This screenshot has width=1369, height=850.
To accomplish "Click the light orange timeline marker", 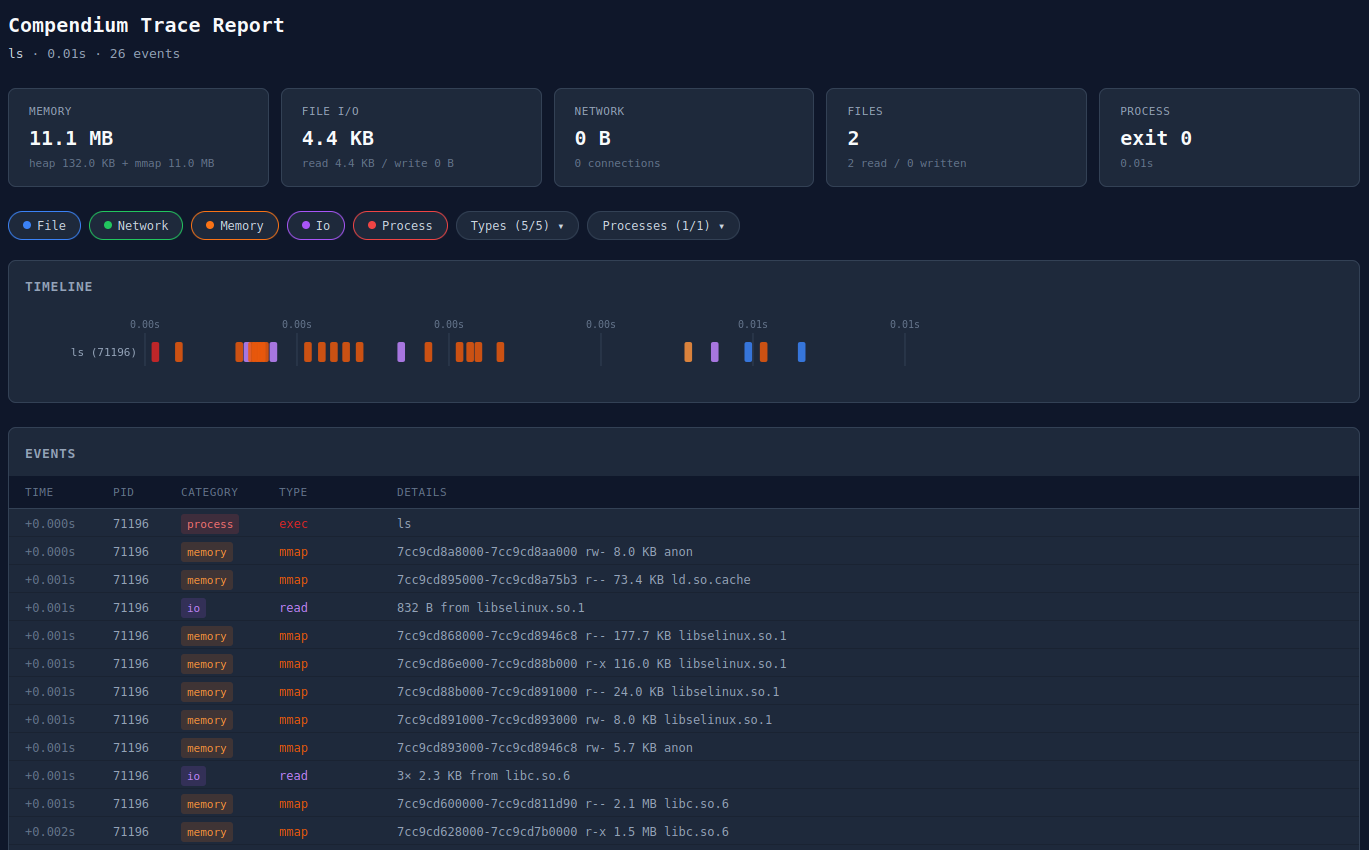I will tap(688, 352).
